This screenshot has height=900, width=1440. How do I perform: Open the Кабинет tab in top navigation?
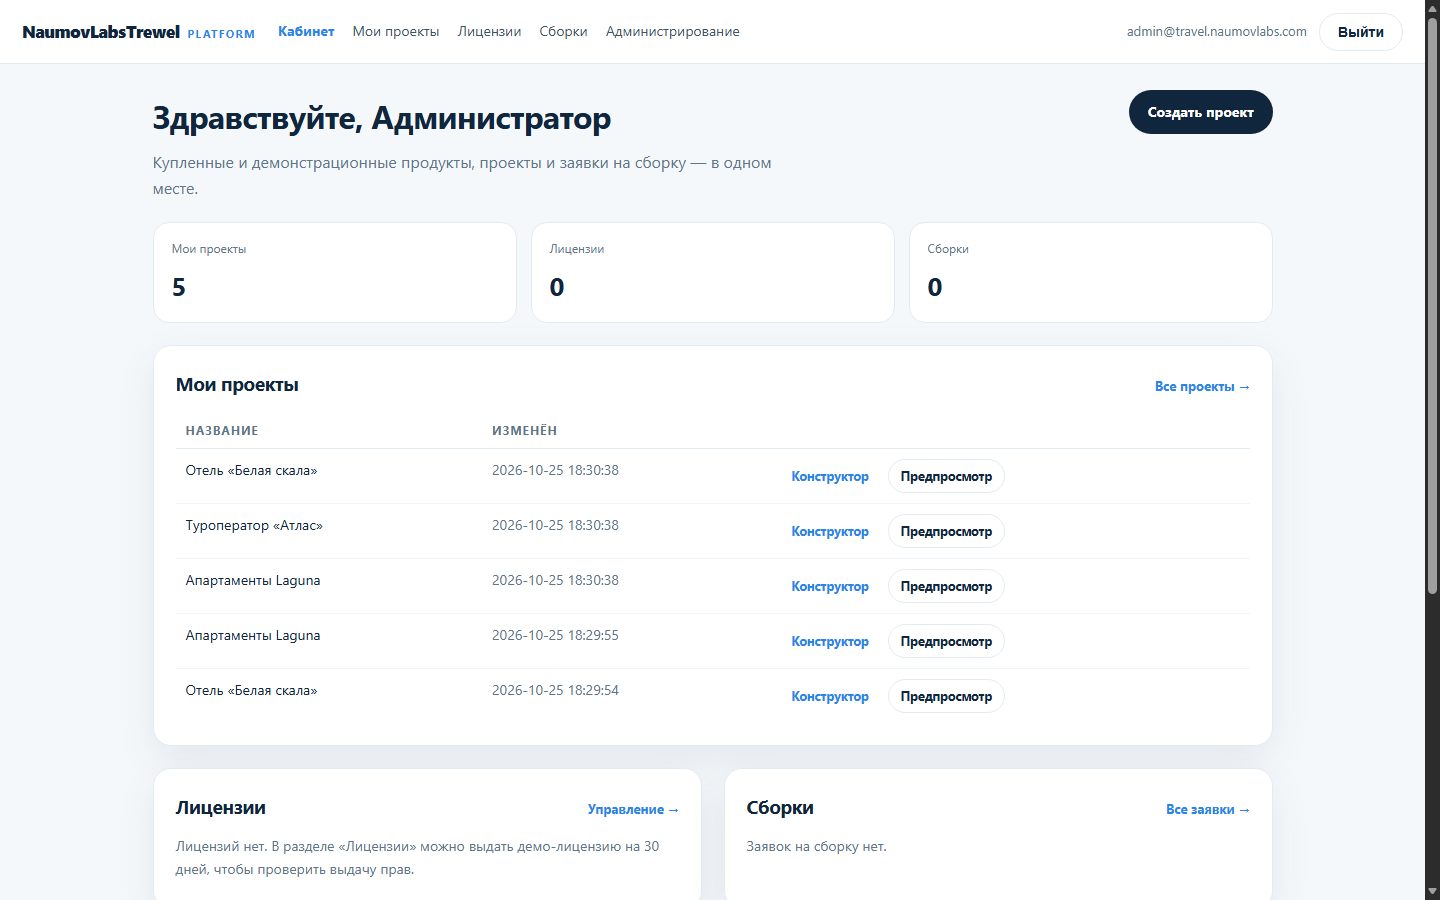306,32
